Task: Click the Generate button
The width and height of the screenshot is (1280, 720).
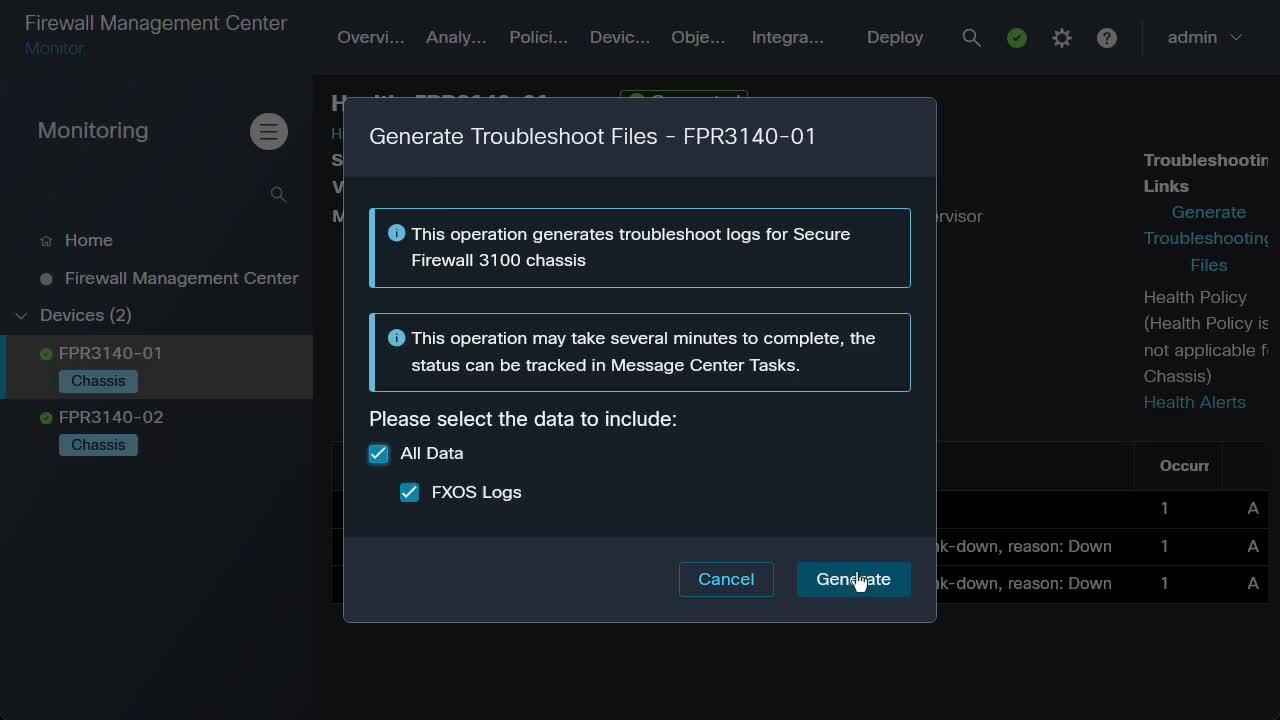Action: (x=853, y=579)
